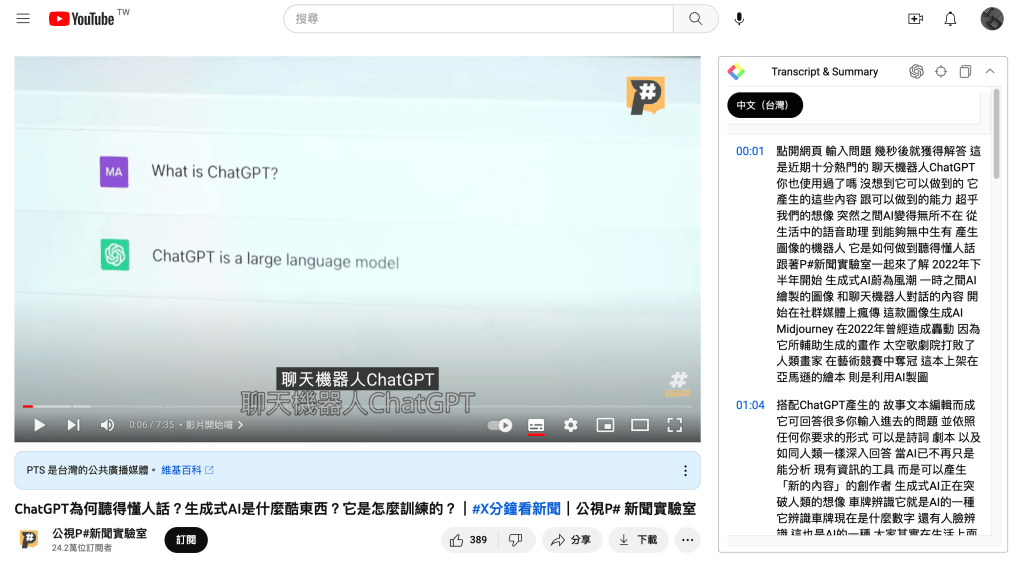The width and height of the screenshot is (1024, 562).
Task: Enable miniplayer mode
Action: 605,426
